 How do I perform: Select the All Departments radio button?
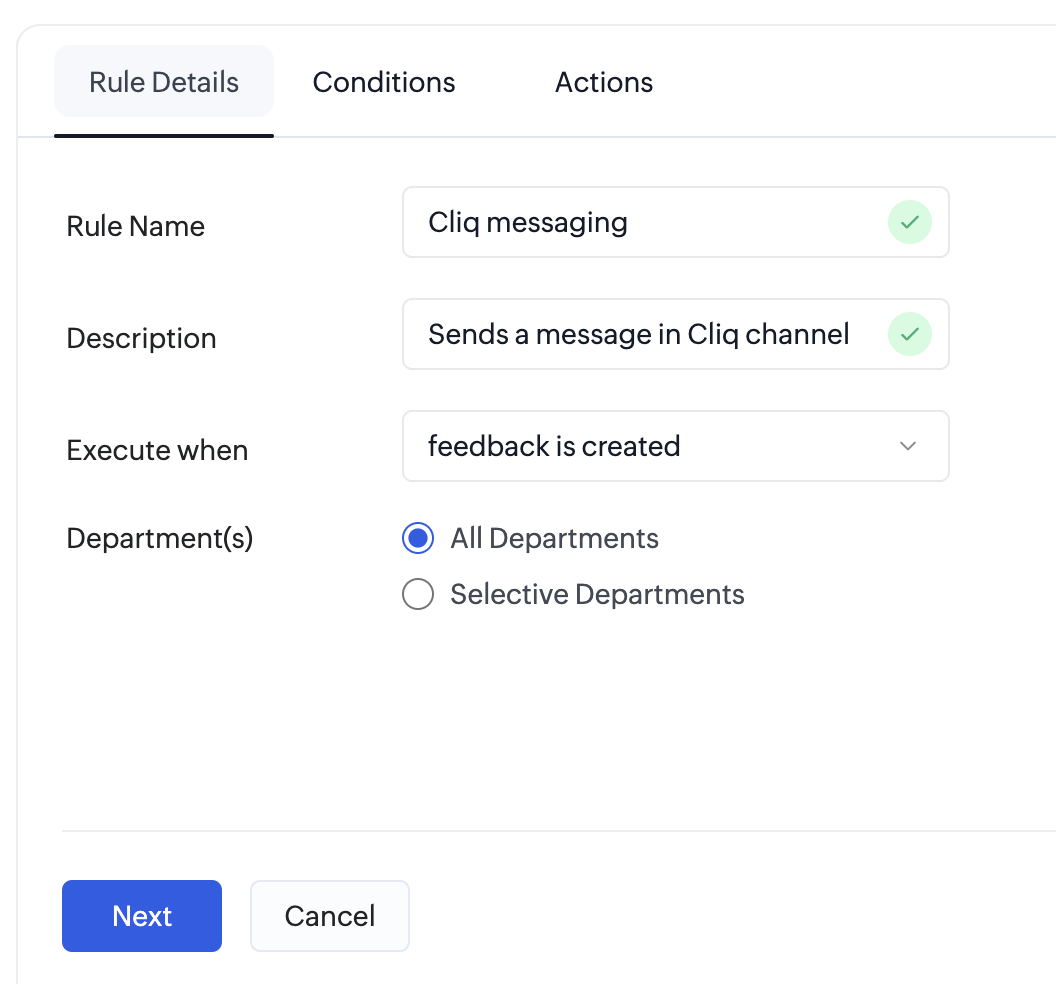(418, 539)
